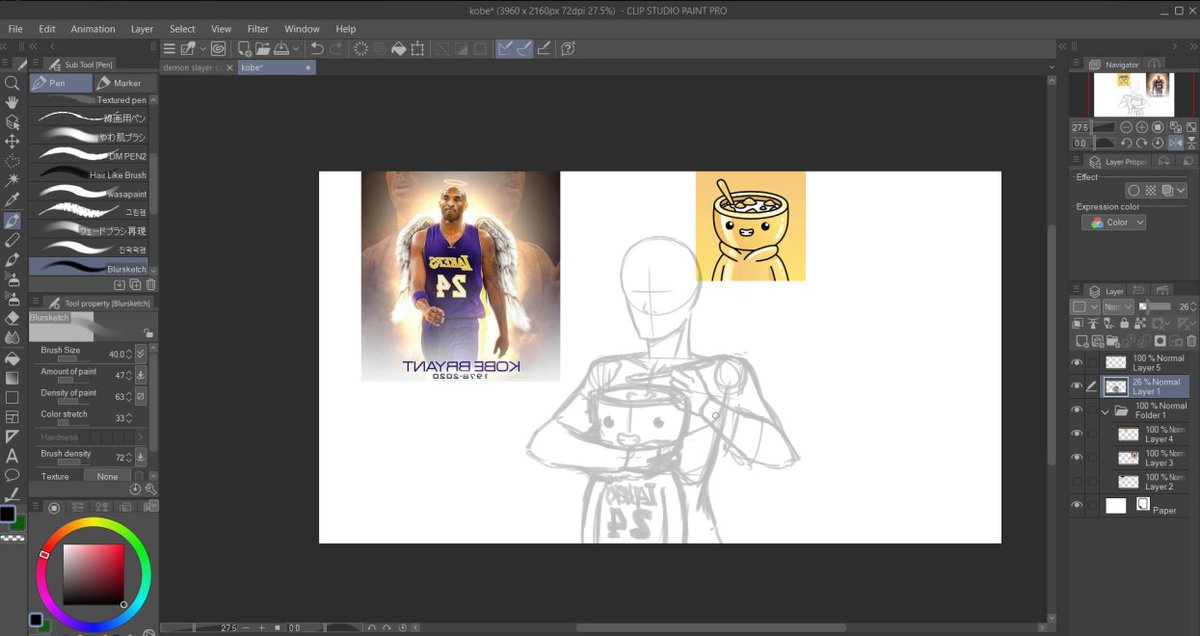Show Layer 2 via visibility box
Viewport: 1200px width, 636px height.
pos(1077,482)
